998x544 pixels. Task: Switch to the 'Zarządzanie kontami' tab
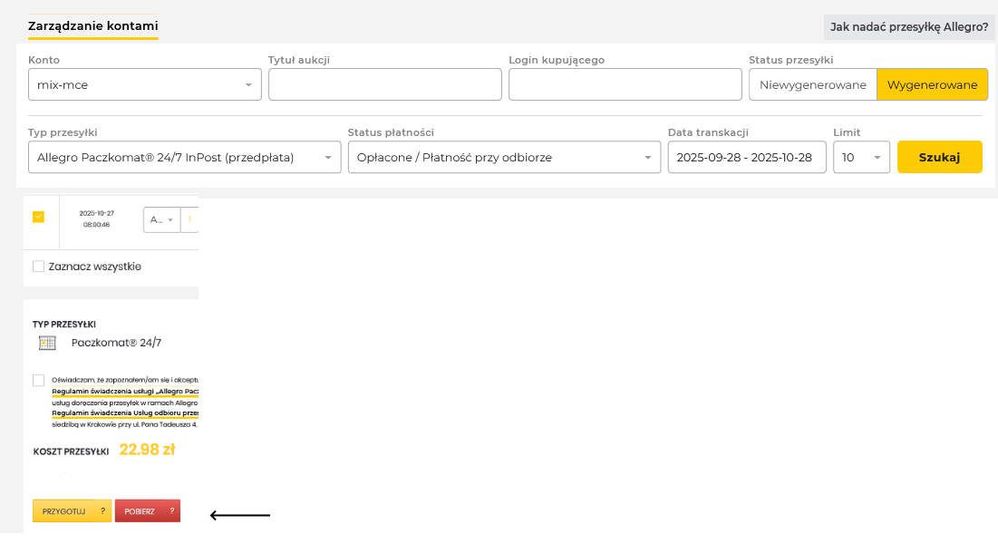coord(93,26)
